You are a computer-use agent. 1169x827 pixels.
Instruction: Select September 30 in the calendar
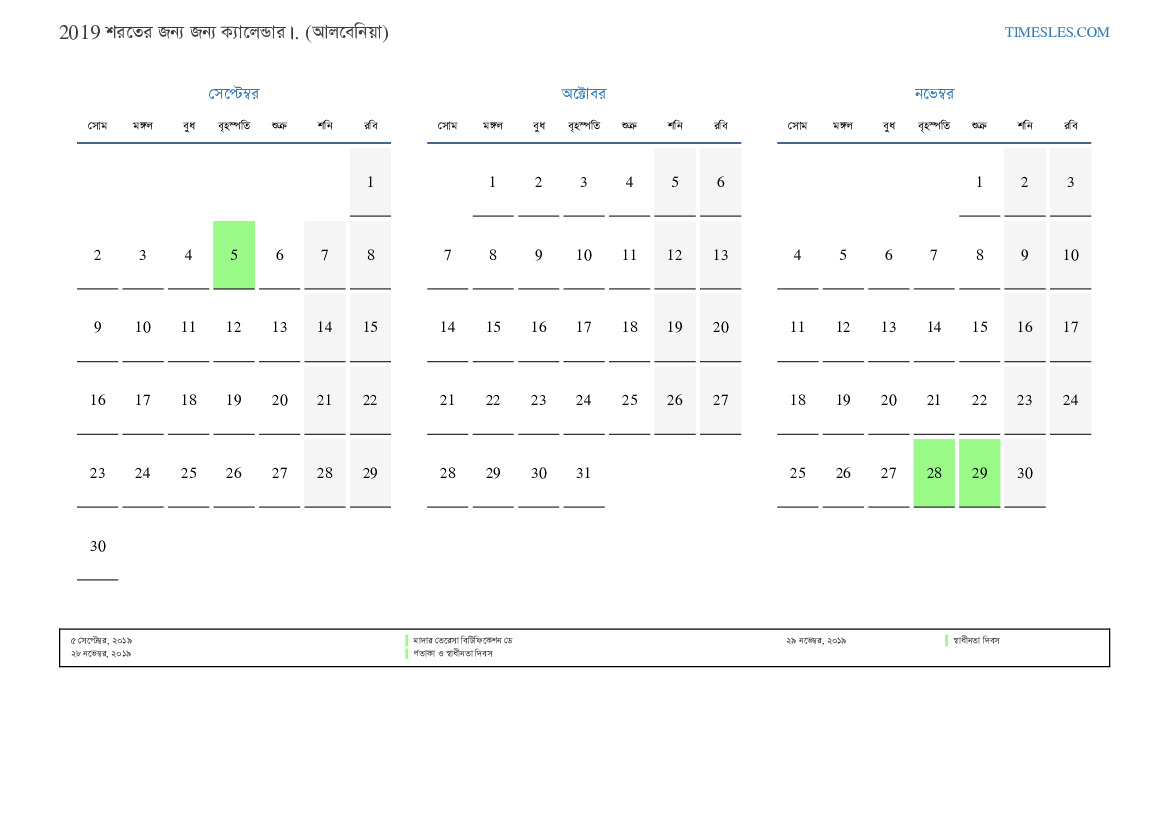[x=97, y=546]
